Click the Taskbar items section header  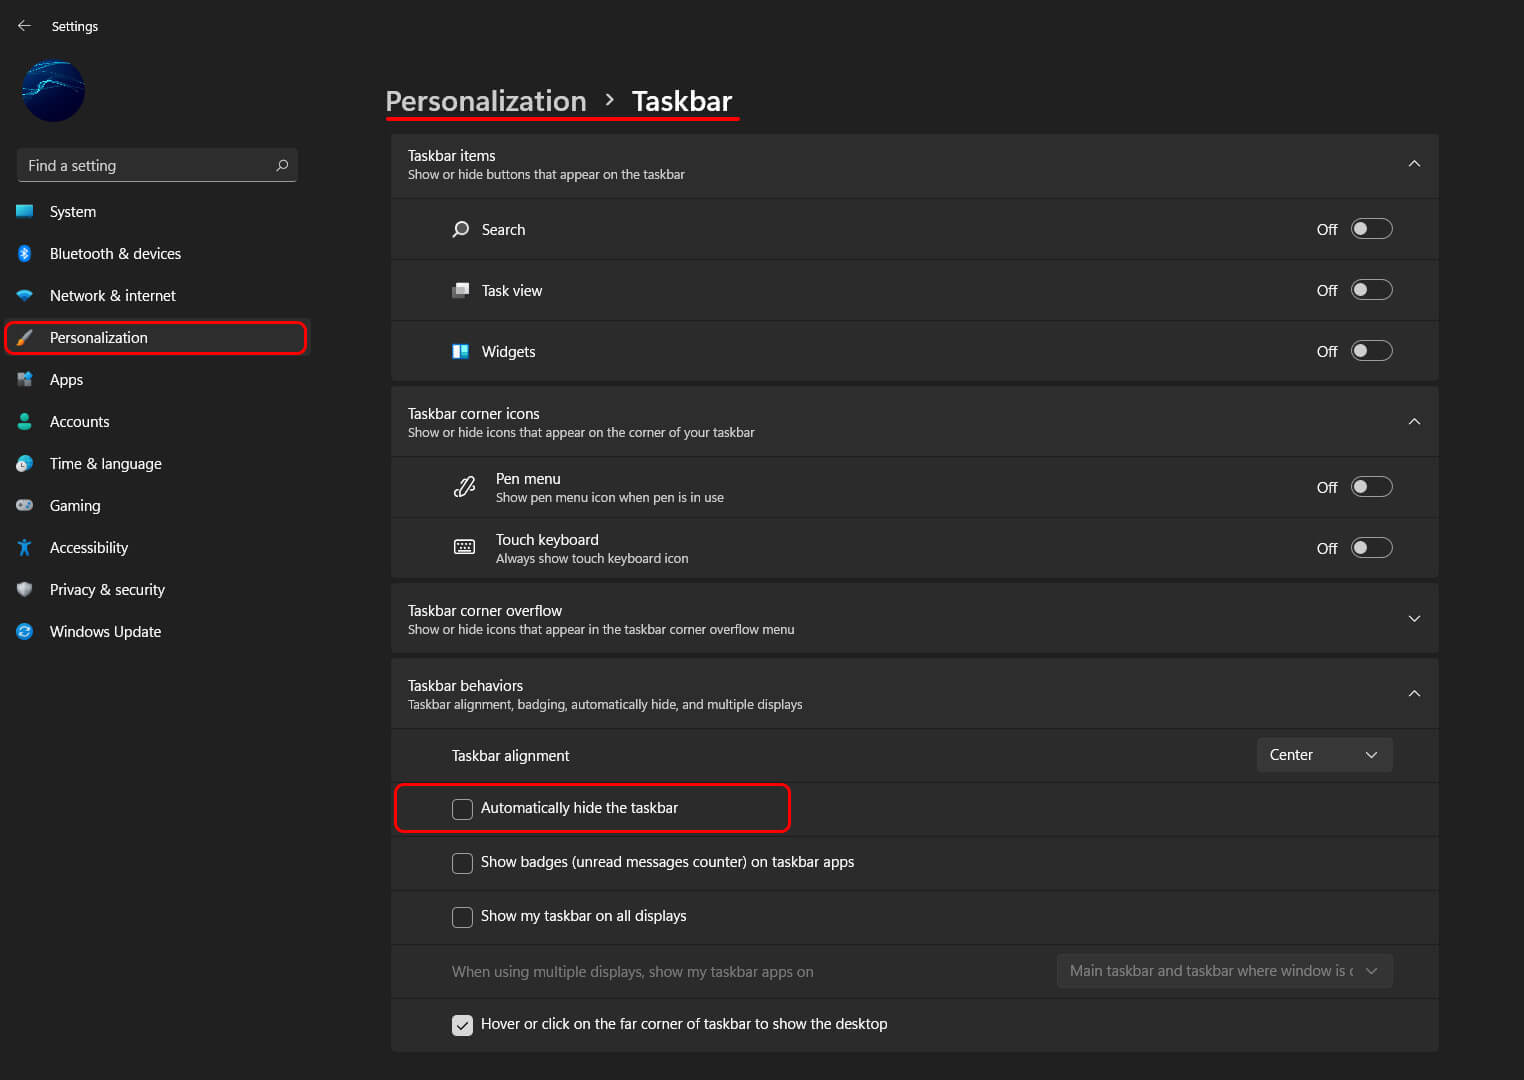pyautogui.click(x=914, y=165)
